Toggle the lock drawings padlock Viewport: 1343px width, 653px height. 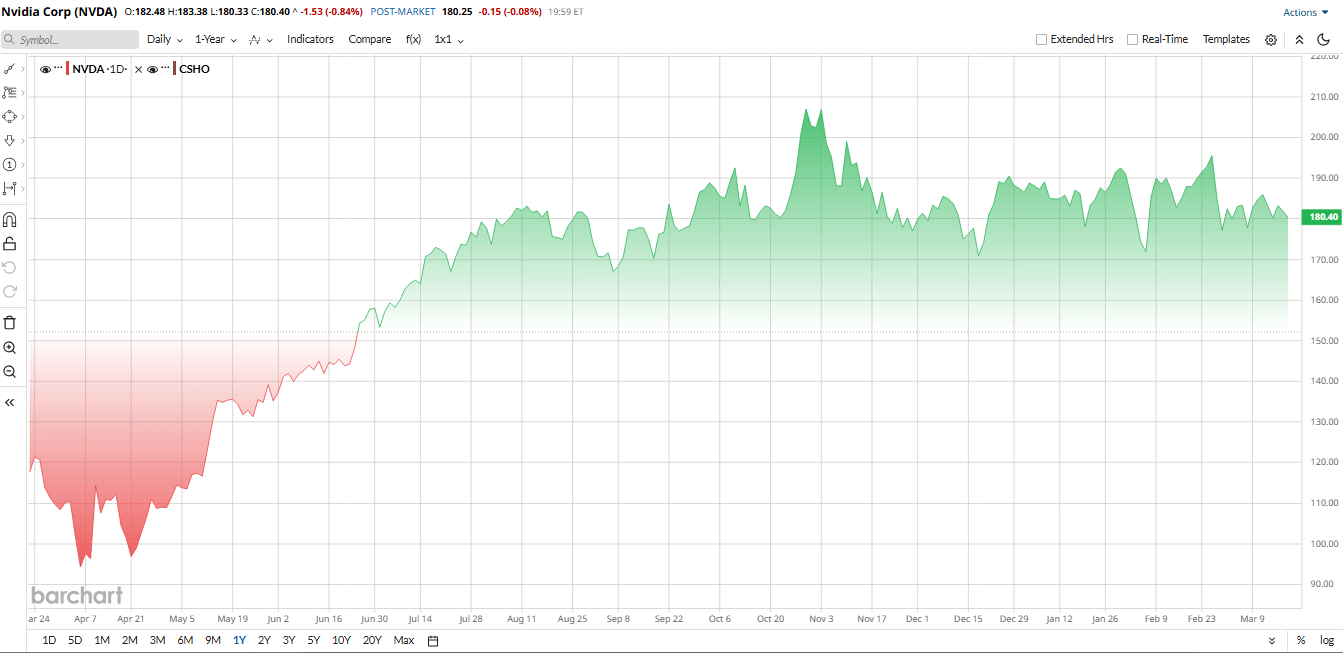(x=10, y=243)
